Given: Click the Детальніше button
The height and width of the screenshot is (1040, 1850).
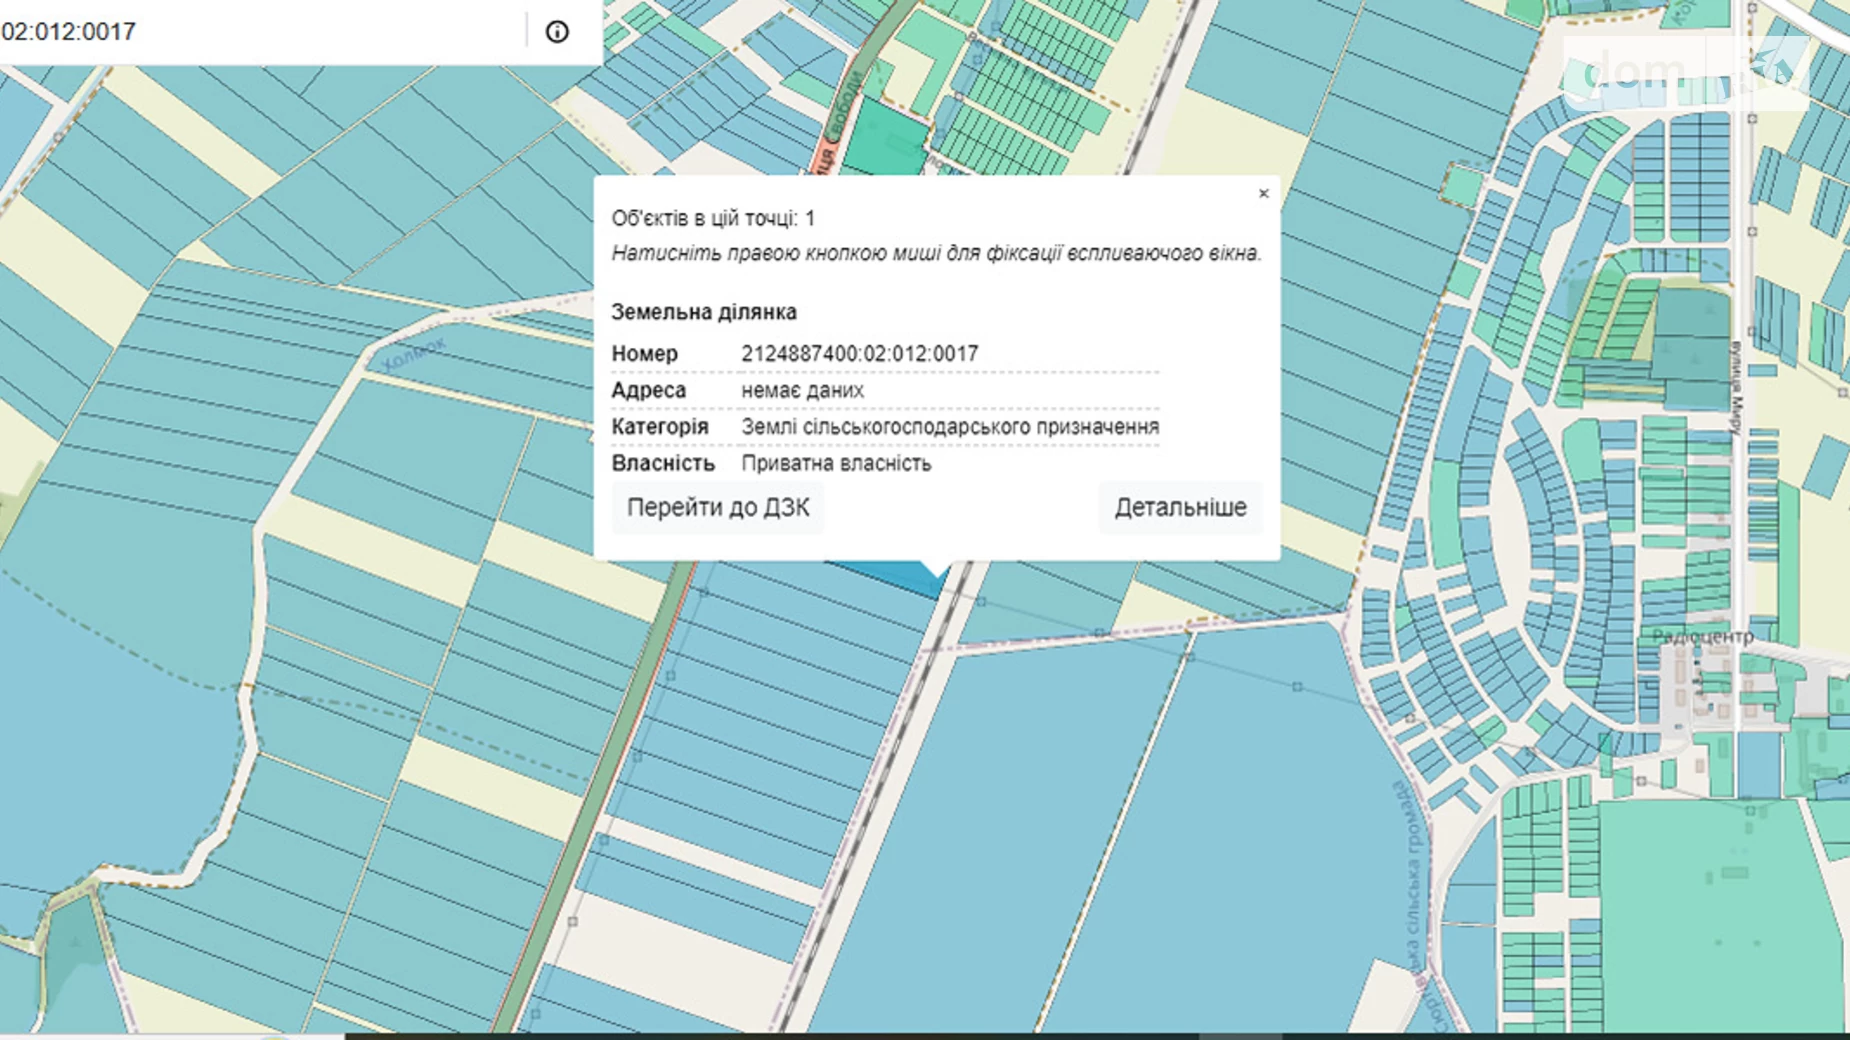Looking at the screenshot, I should (x=1180, y=507).
